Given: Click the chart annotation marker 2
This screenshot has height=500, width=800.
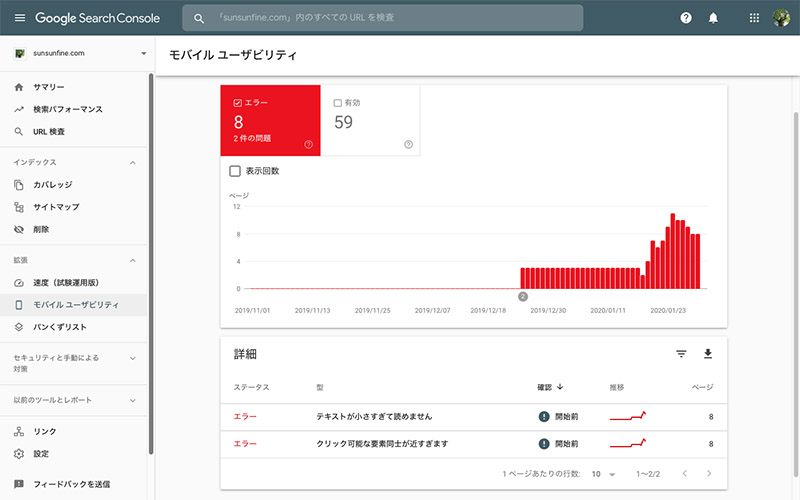Looking at the screenshot, I should point(522,296).
